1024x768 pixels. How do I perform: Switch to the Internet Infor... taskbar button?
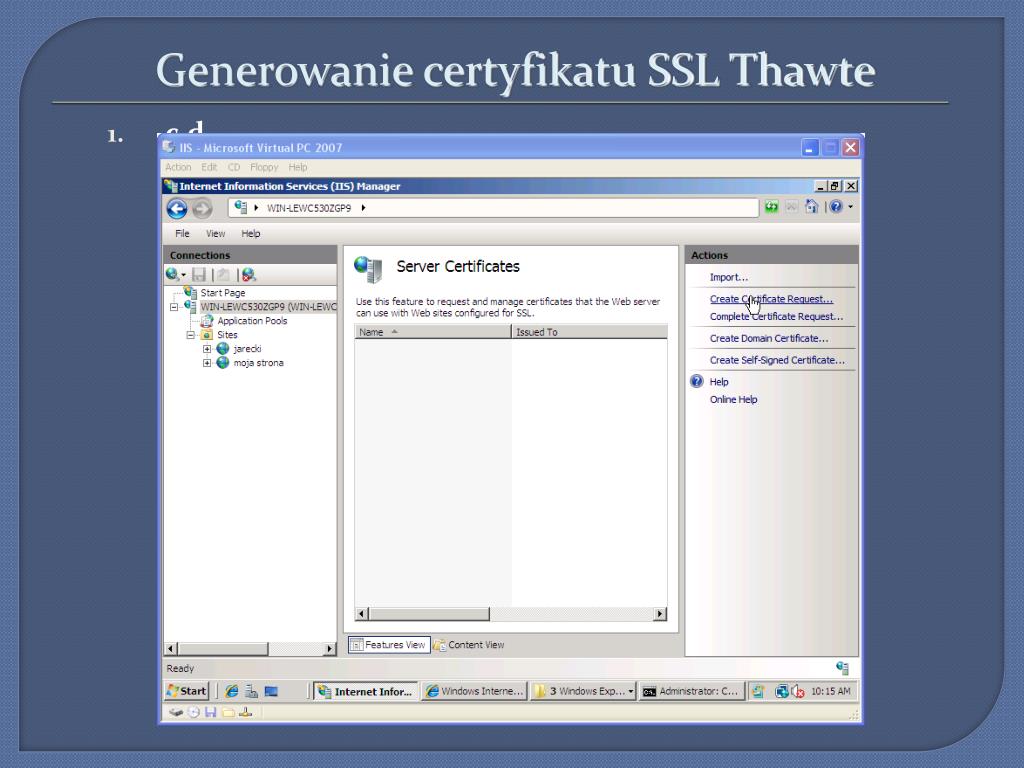366,691
